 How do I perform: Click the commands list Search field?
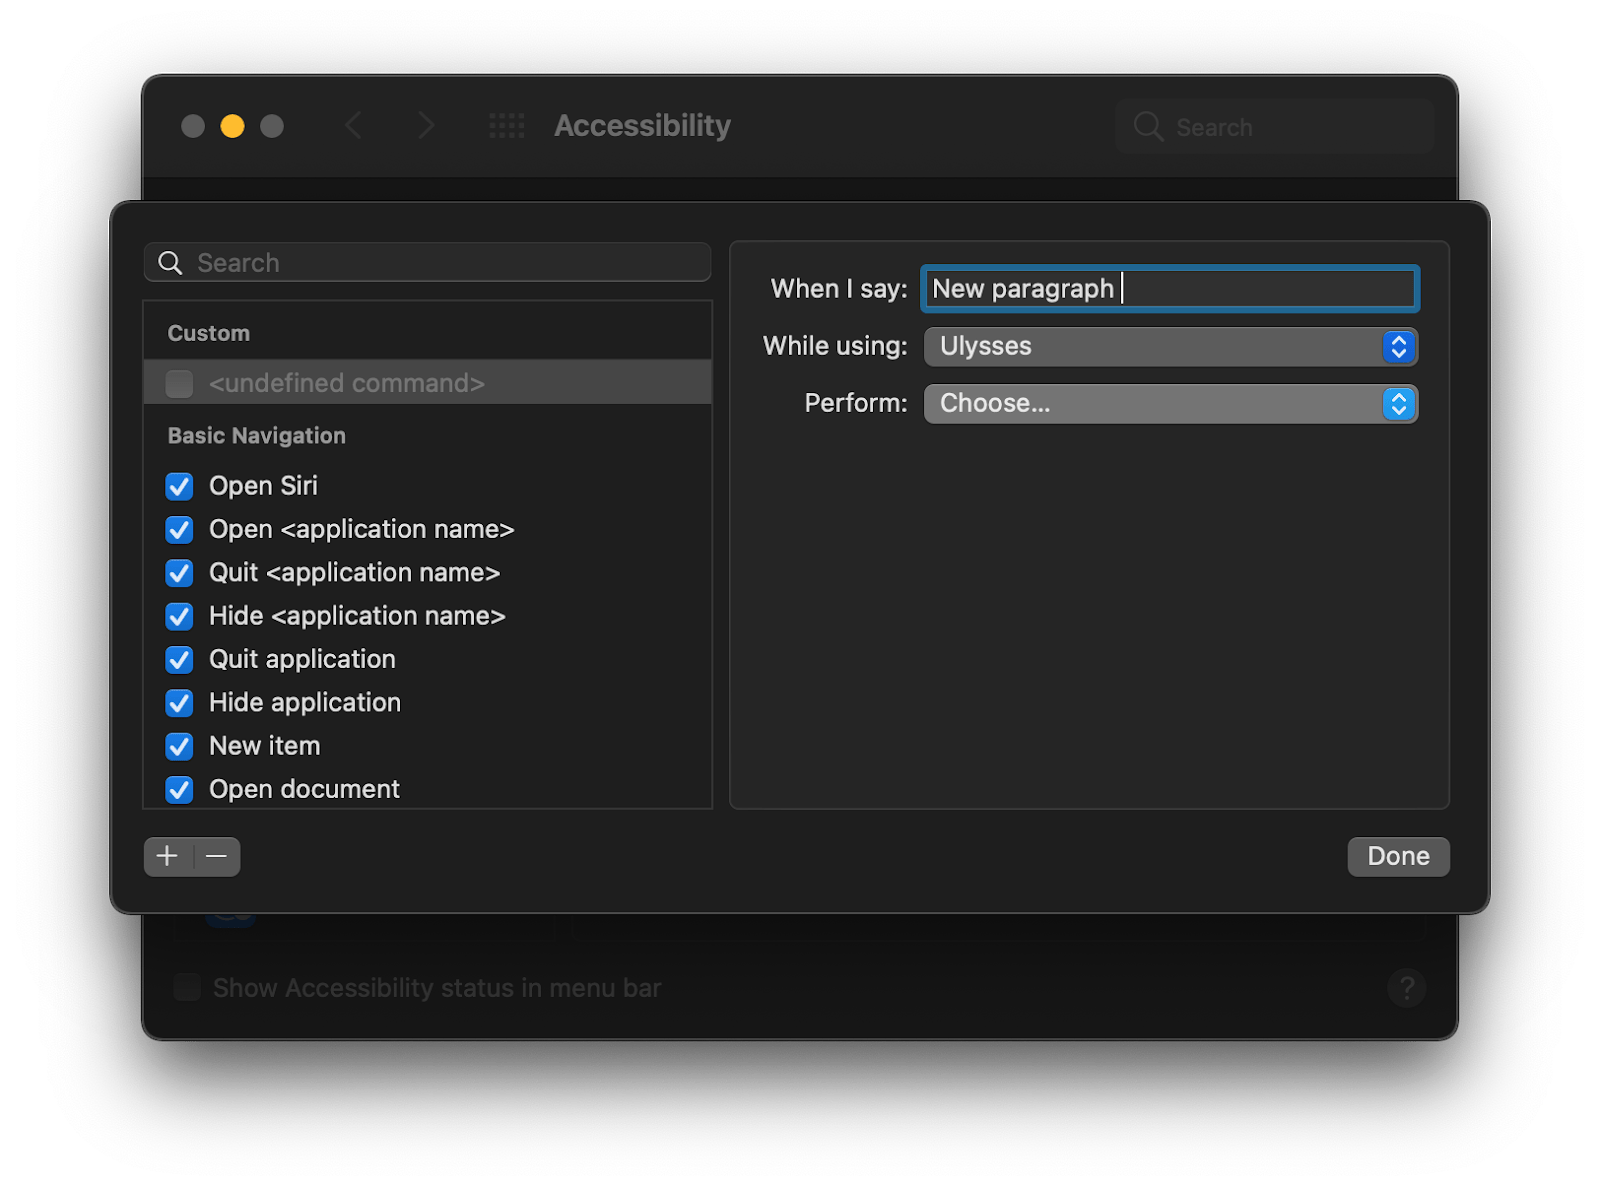pos(428,263)
